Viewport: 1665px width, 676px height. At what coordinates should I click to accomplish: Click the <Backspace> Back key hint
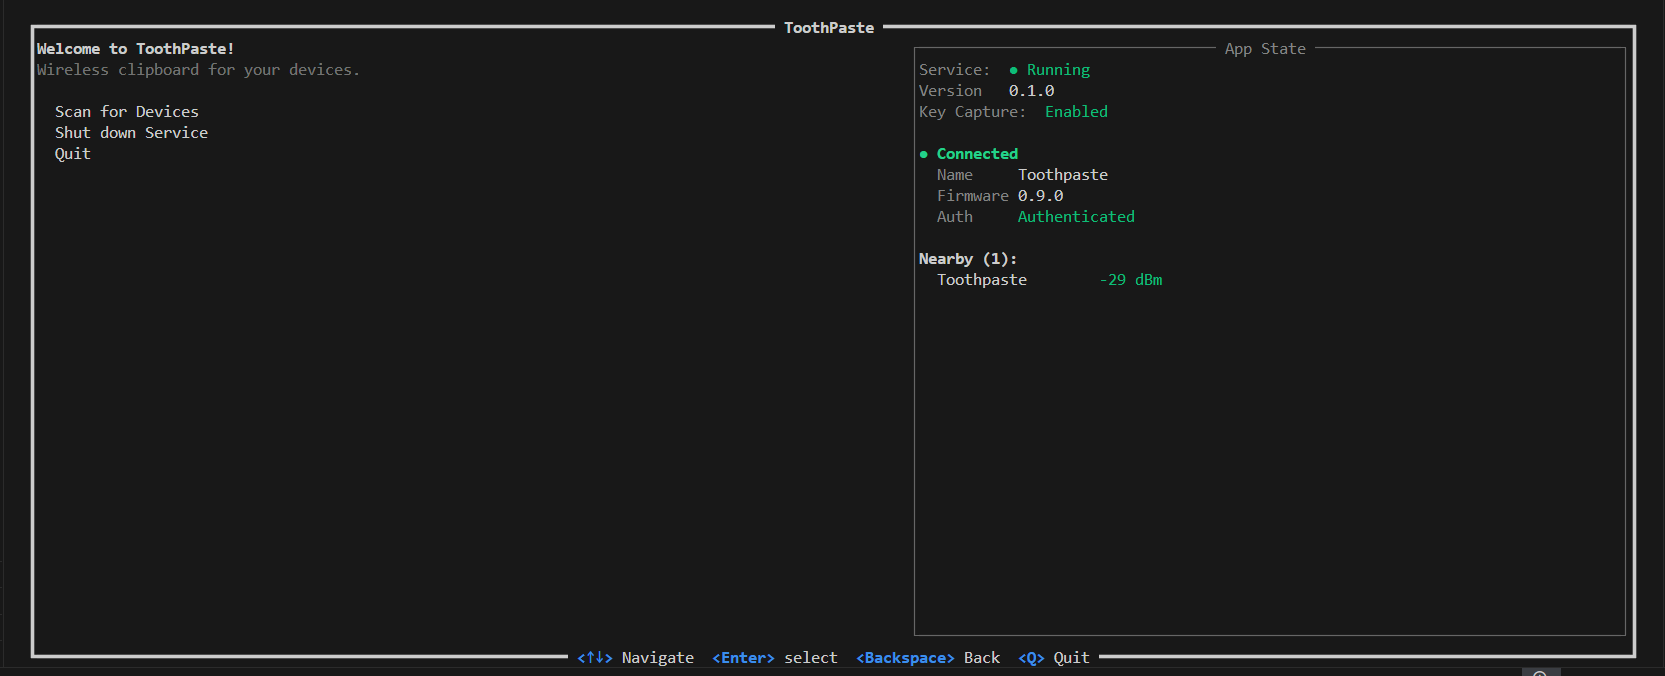928,658
